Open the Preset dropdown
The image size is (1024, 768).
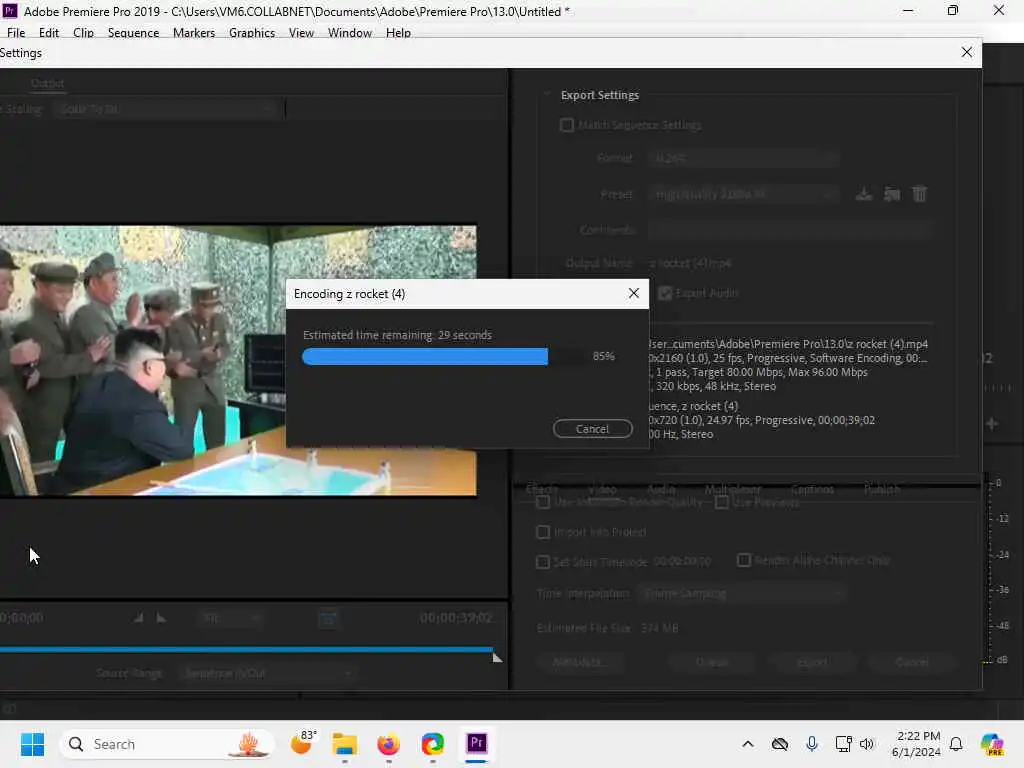coord(744,194)
